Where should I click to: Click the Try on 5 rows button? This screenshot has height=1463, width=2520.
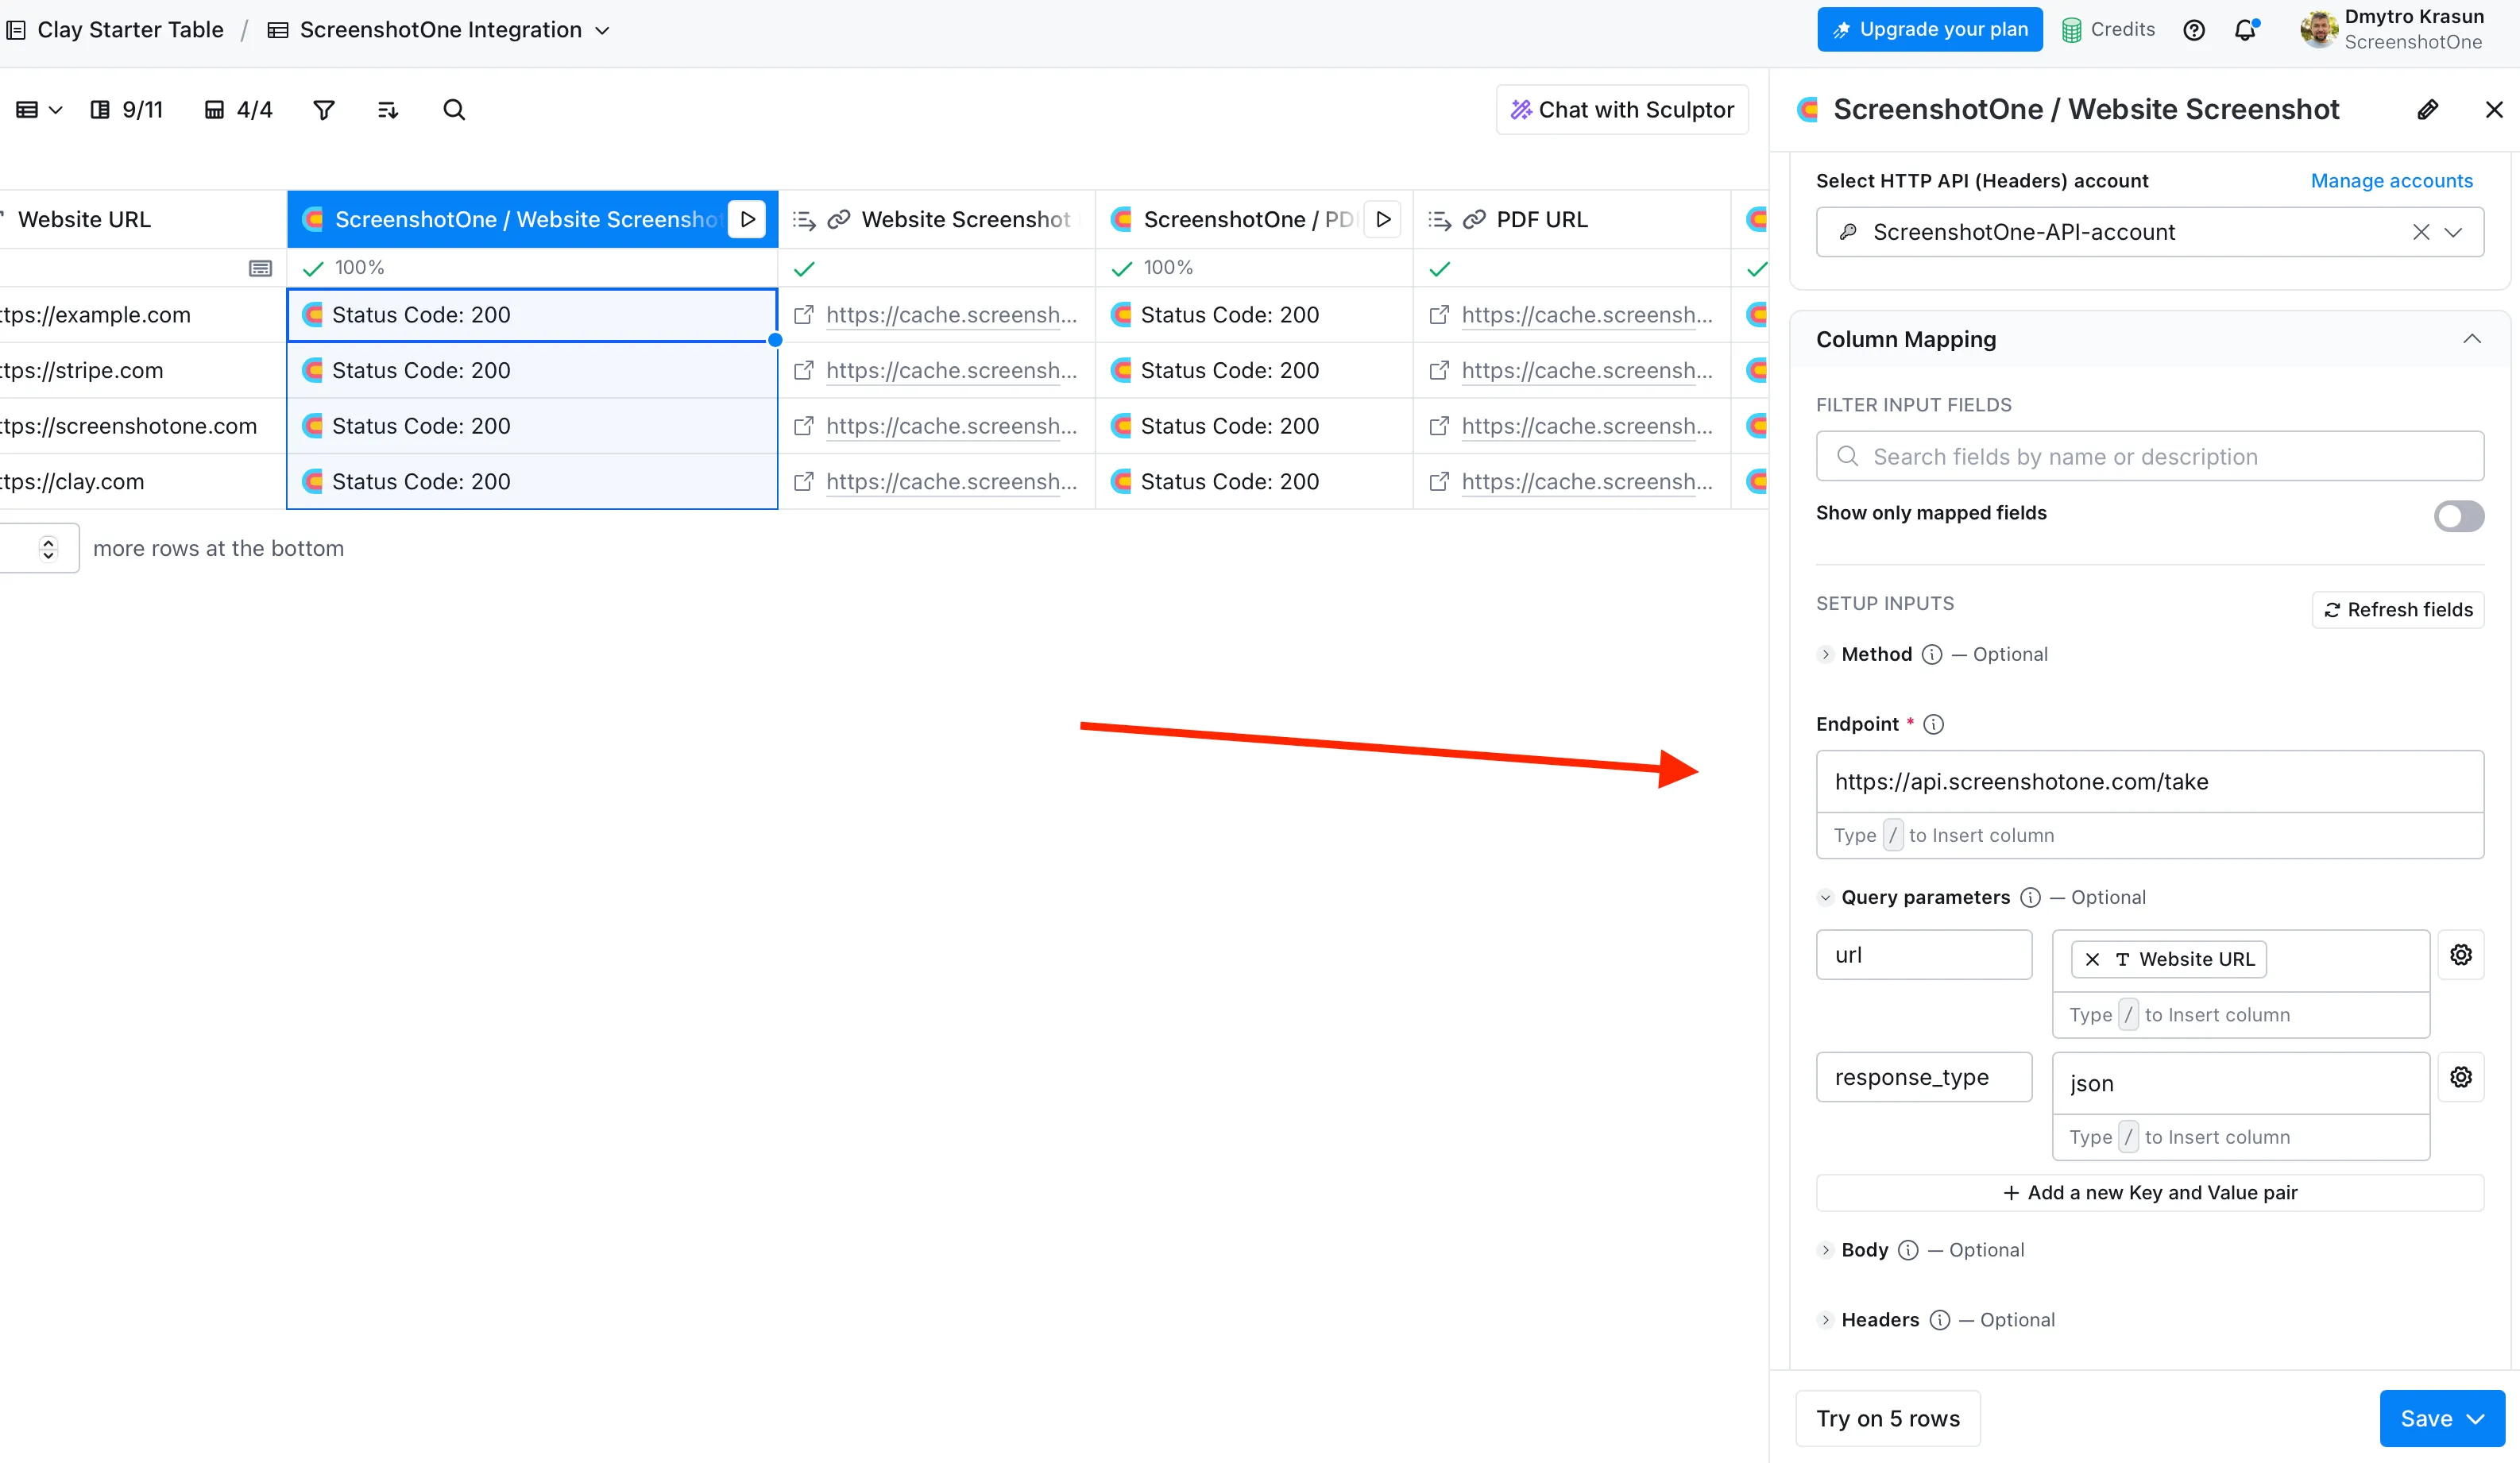1888,1418
